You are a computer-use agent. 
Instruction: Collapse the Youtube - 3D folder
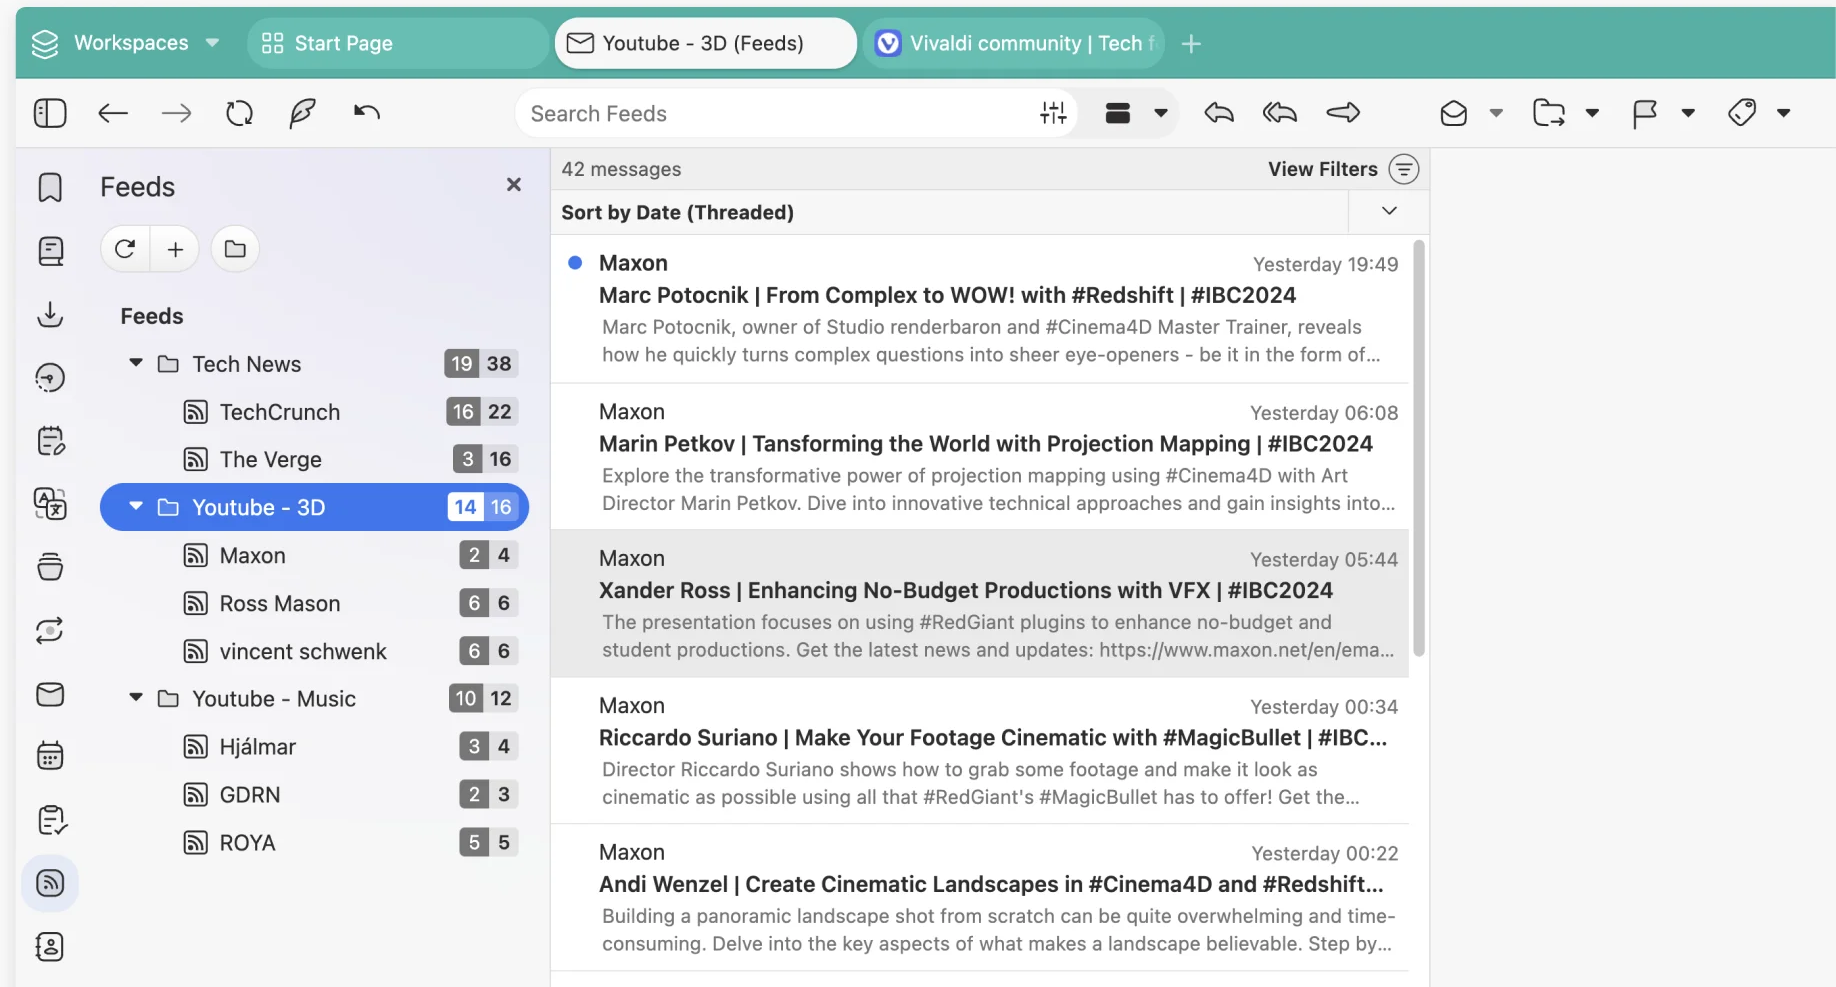pyautogui.click(x=136, y=506)
